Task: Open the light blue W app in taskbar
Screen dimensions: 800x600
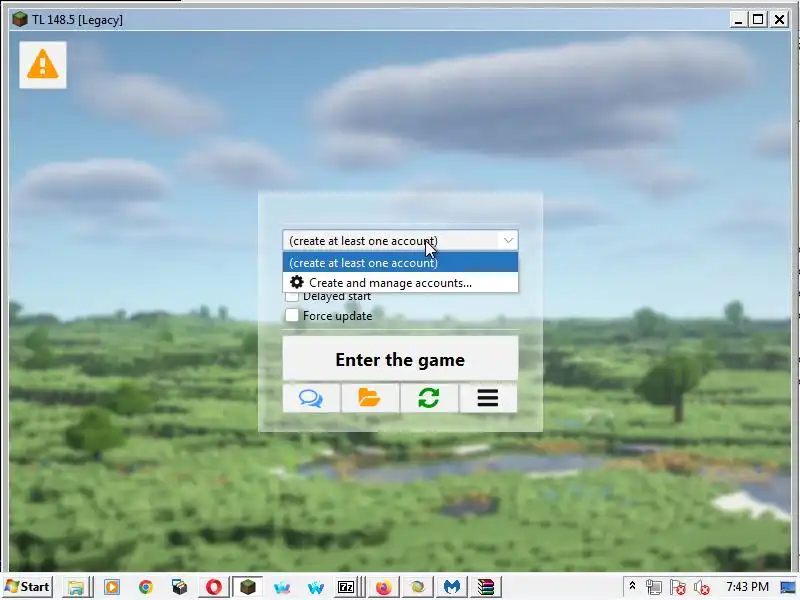Action: click(x=282, y=587)
